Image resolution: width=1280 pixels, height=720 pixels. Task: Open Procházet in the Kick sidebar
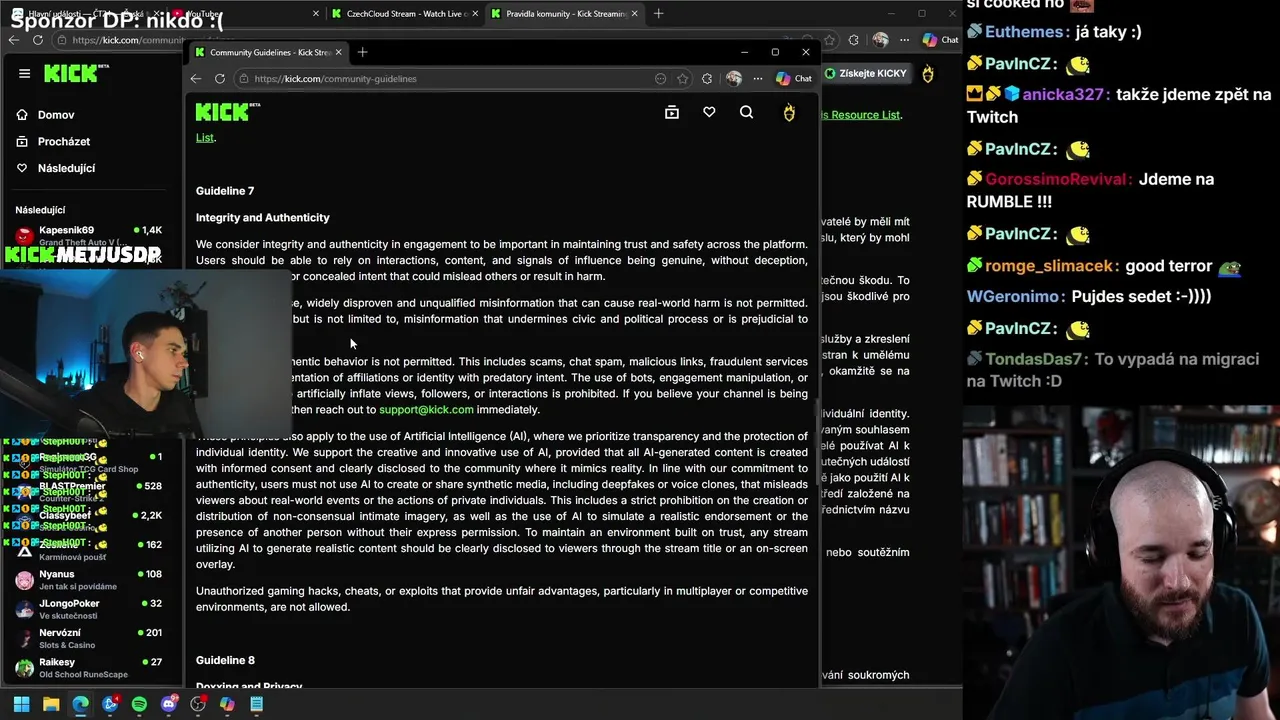(x=54, y=142)
